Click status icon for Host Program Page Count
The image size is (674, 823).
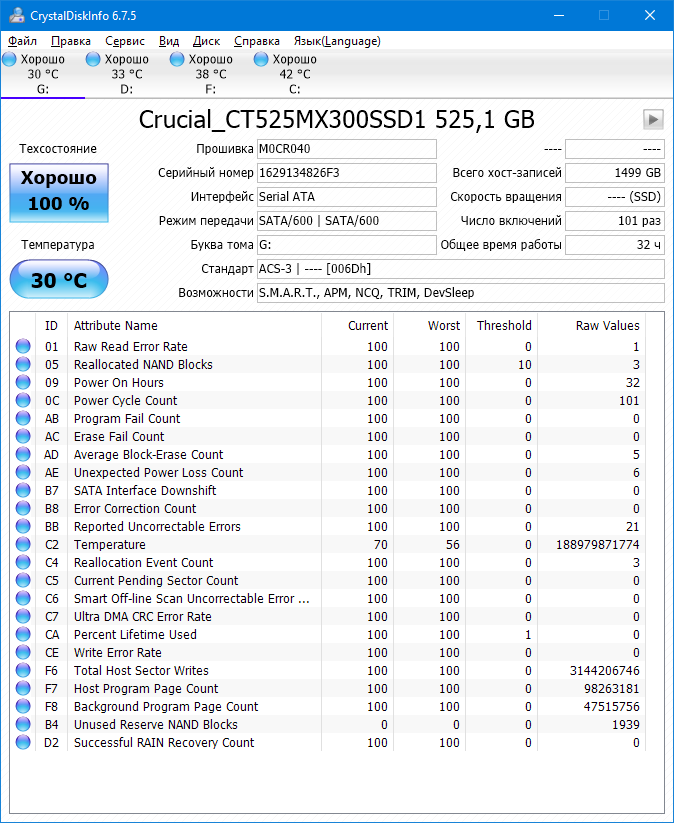click(23, 688)
